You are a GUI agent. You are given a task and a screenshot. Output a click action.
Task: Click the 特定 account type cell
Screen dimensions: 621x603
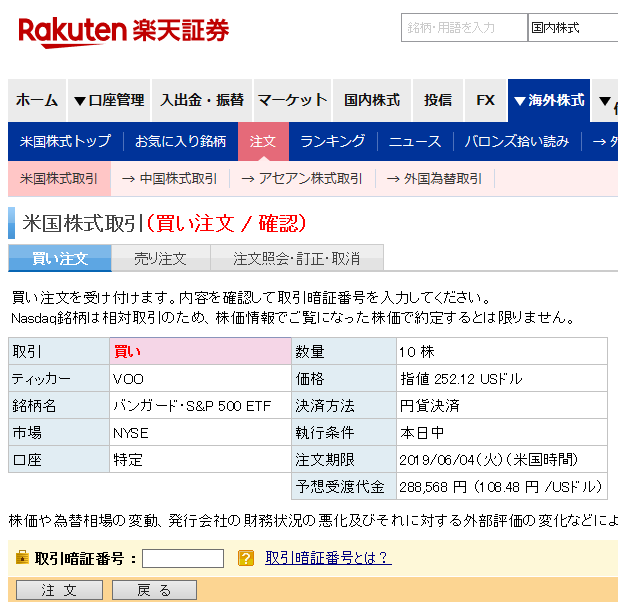(200, 460)
